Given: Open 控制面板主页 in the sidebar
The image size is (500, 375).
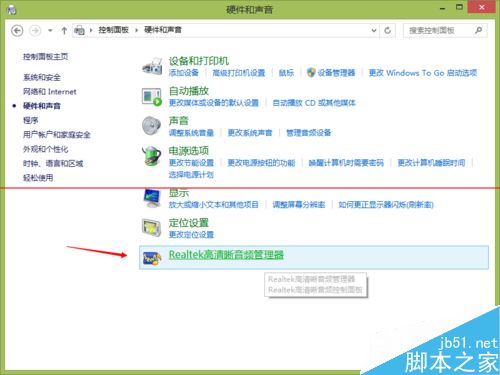Looking at the screenshot, I should [45, 57].
